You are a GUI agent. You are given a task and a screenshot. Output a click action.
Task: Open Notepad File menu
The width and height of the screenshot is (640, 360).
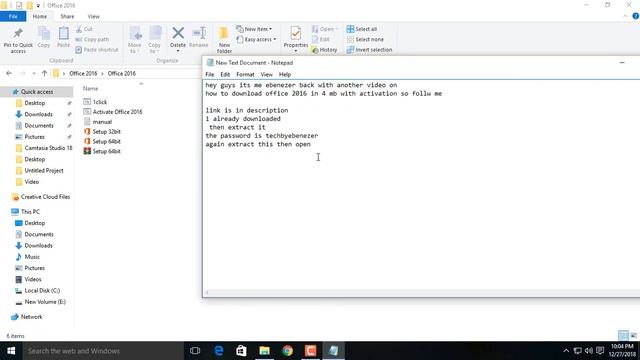(x=210, y=75)
